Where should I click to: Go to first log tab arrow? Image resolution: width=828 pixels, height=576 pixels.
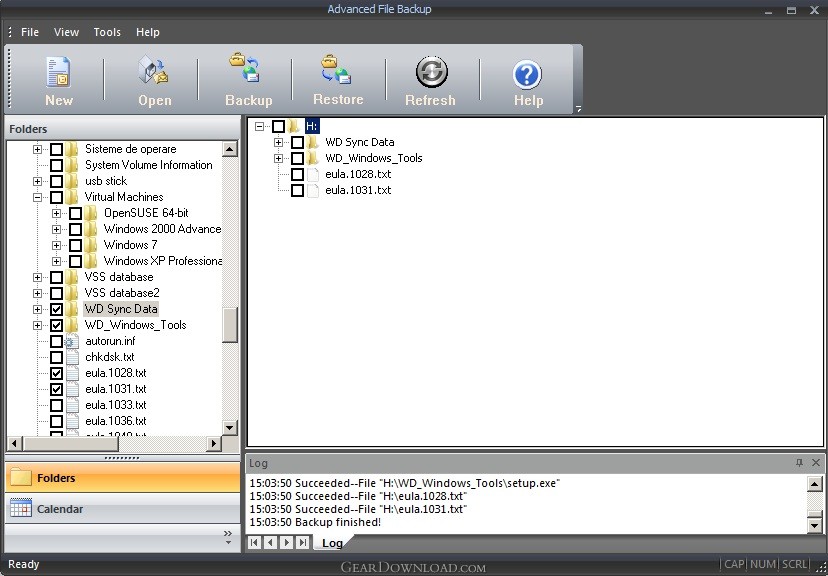(x=255, y=542)
